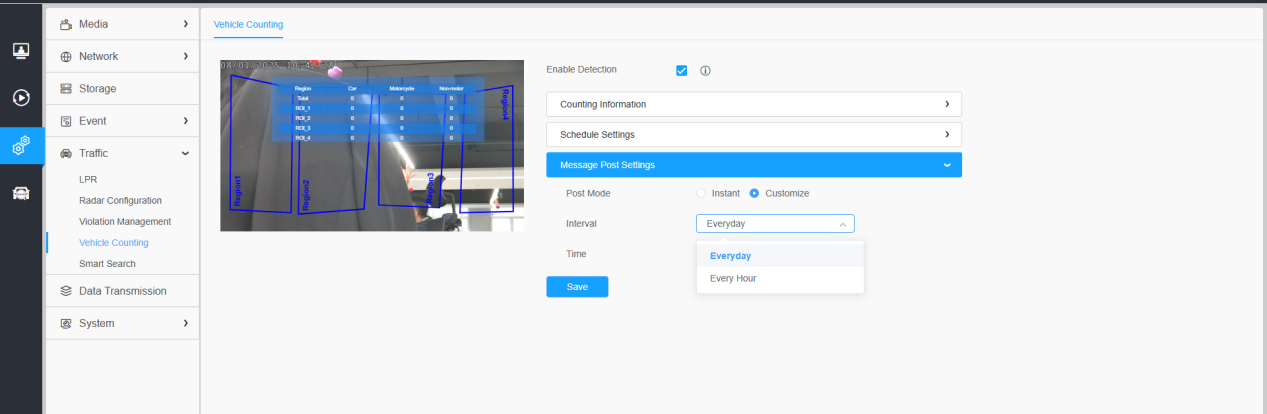Image resolution: width=1267 pixels, height=414 pixels.
Task: Select the Customize post mode radio
Action: (754, 193)
